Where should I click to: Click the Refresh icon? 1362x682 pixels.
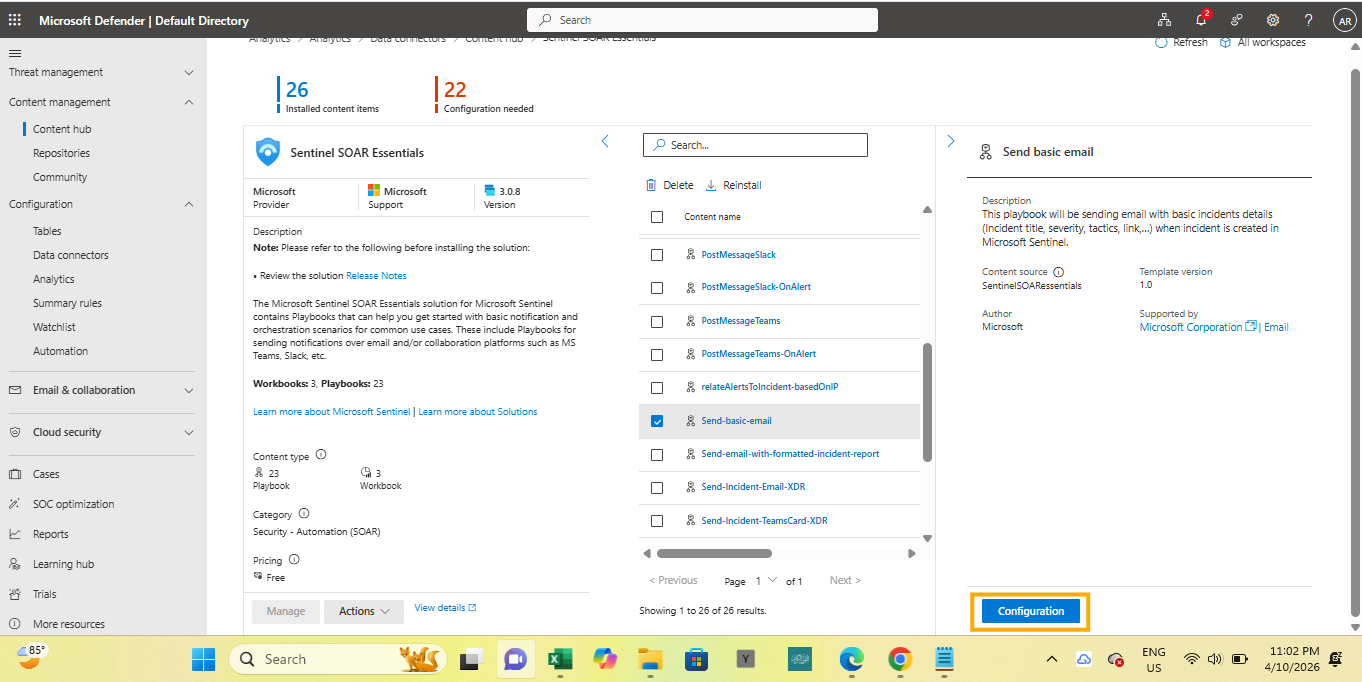tap(1161, 43)
